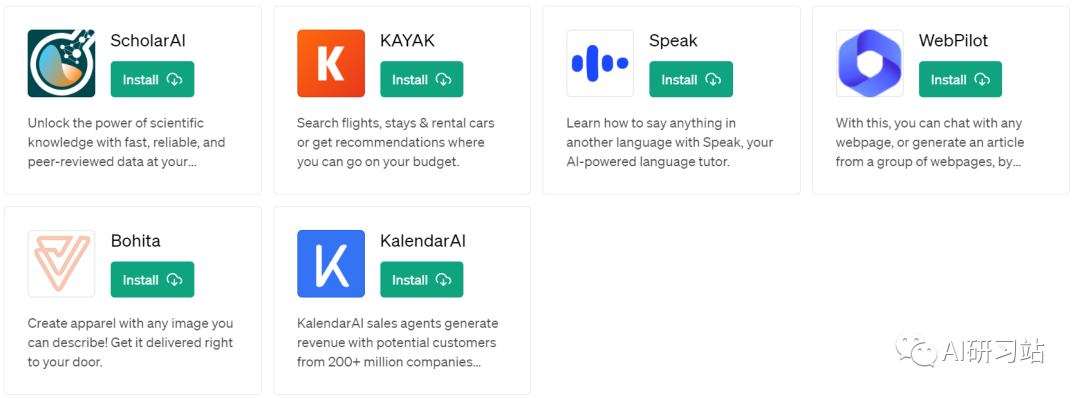Click the Speak audio-wave logo
Screen dimensions: 1080x398
coord(600,63)
